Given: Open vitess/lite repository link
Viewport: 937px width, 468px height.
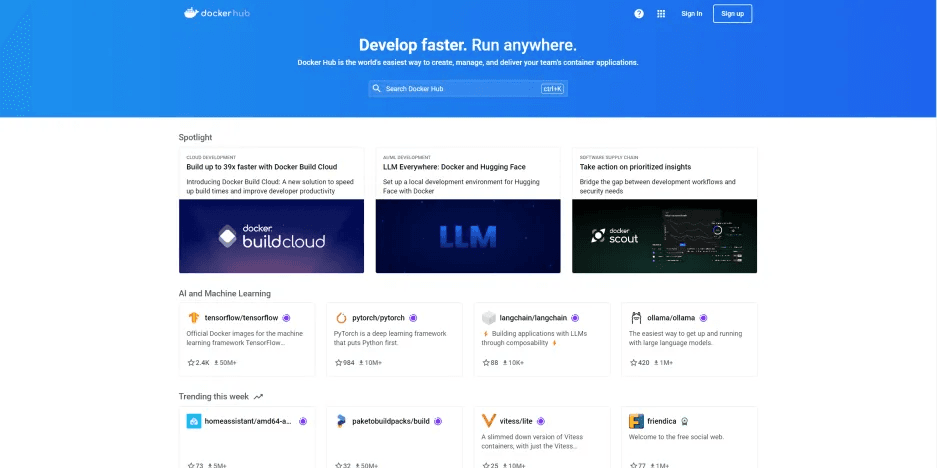Looking at the screenshot, I should pos(516,421).
